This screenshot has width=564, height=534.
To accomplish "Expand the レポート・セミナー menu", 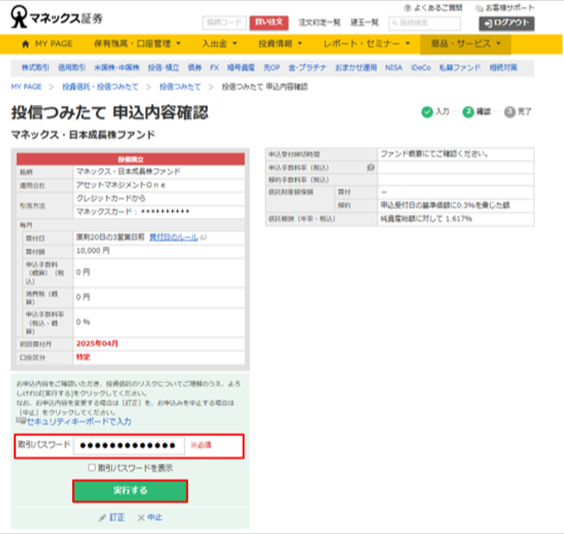I will click(x=367, y=44).
